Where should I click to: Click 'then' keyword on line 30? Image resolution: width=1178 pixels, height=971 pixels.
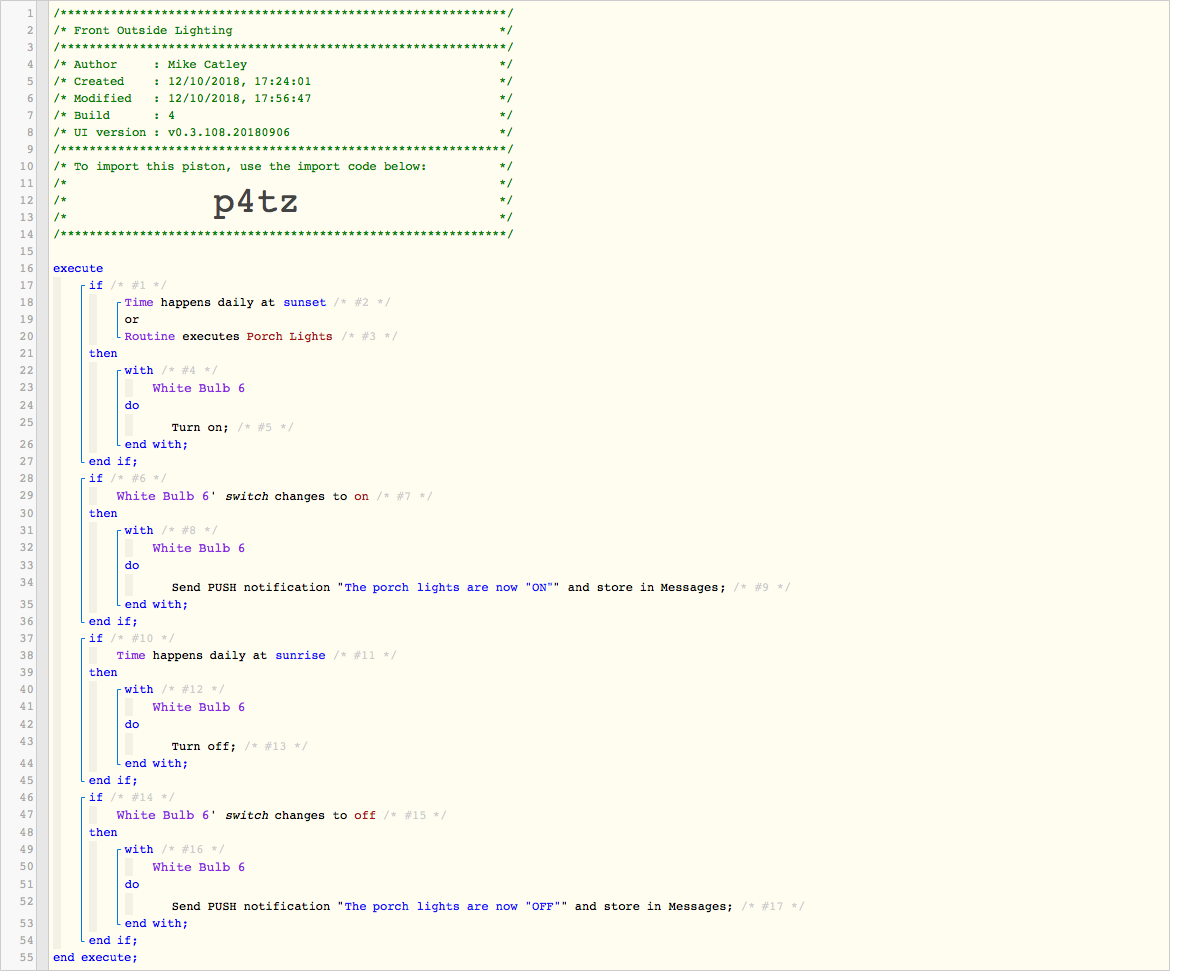tap(103, 513)
